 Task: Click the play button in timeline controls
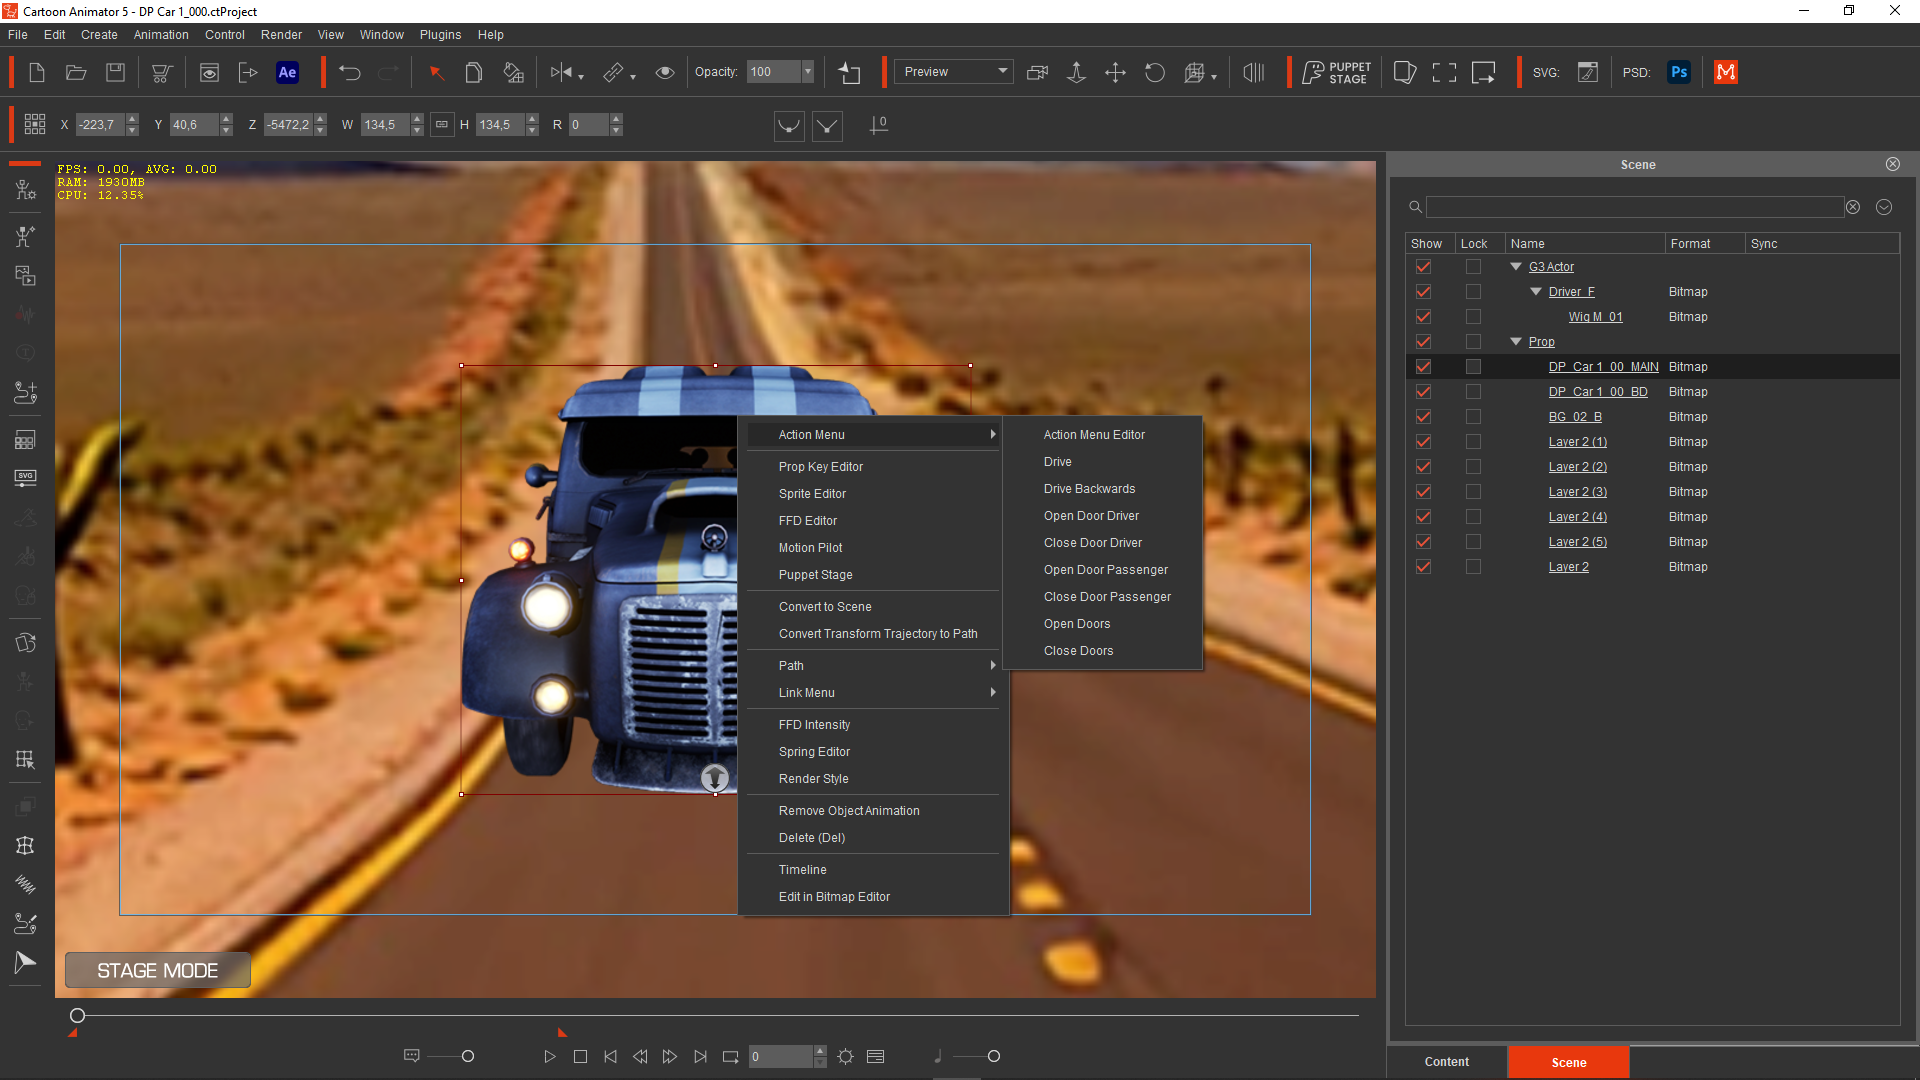(549, 1056)
